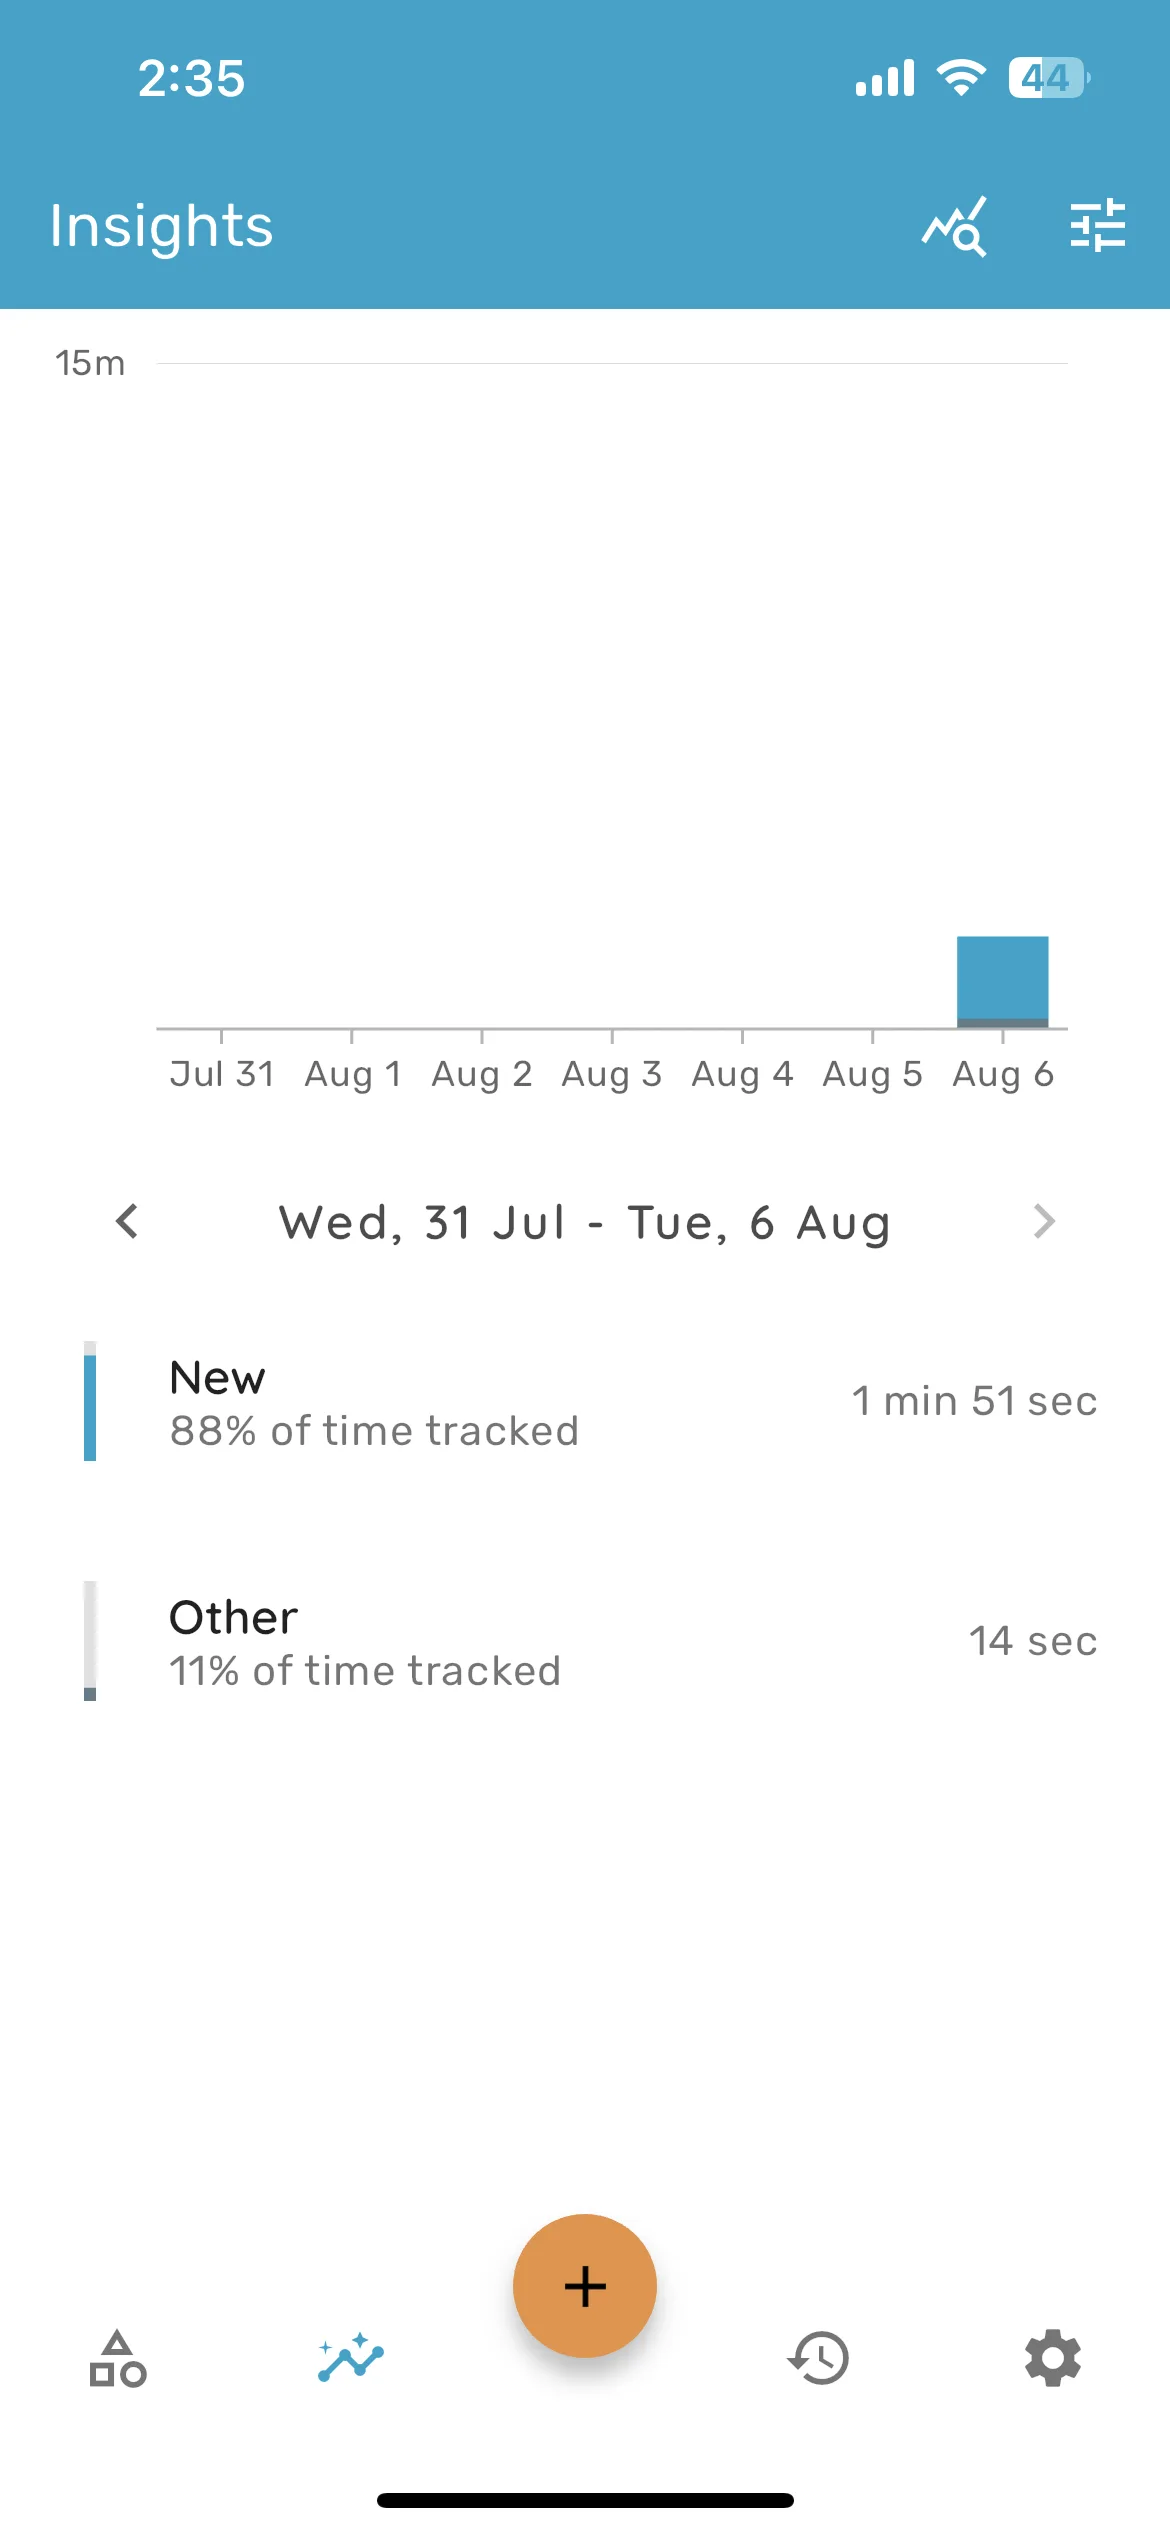This screenshot has width=1170, height=2532.
Task: Tap the 14 sec duration value
Action: coord(1033,1641)
